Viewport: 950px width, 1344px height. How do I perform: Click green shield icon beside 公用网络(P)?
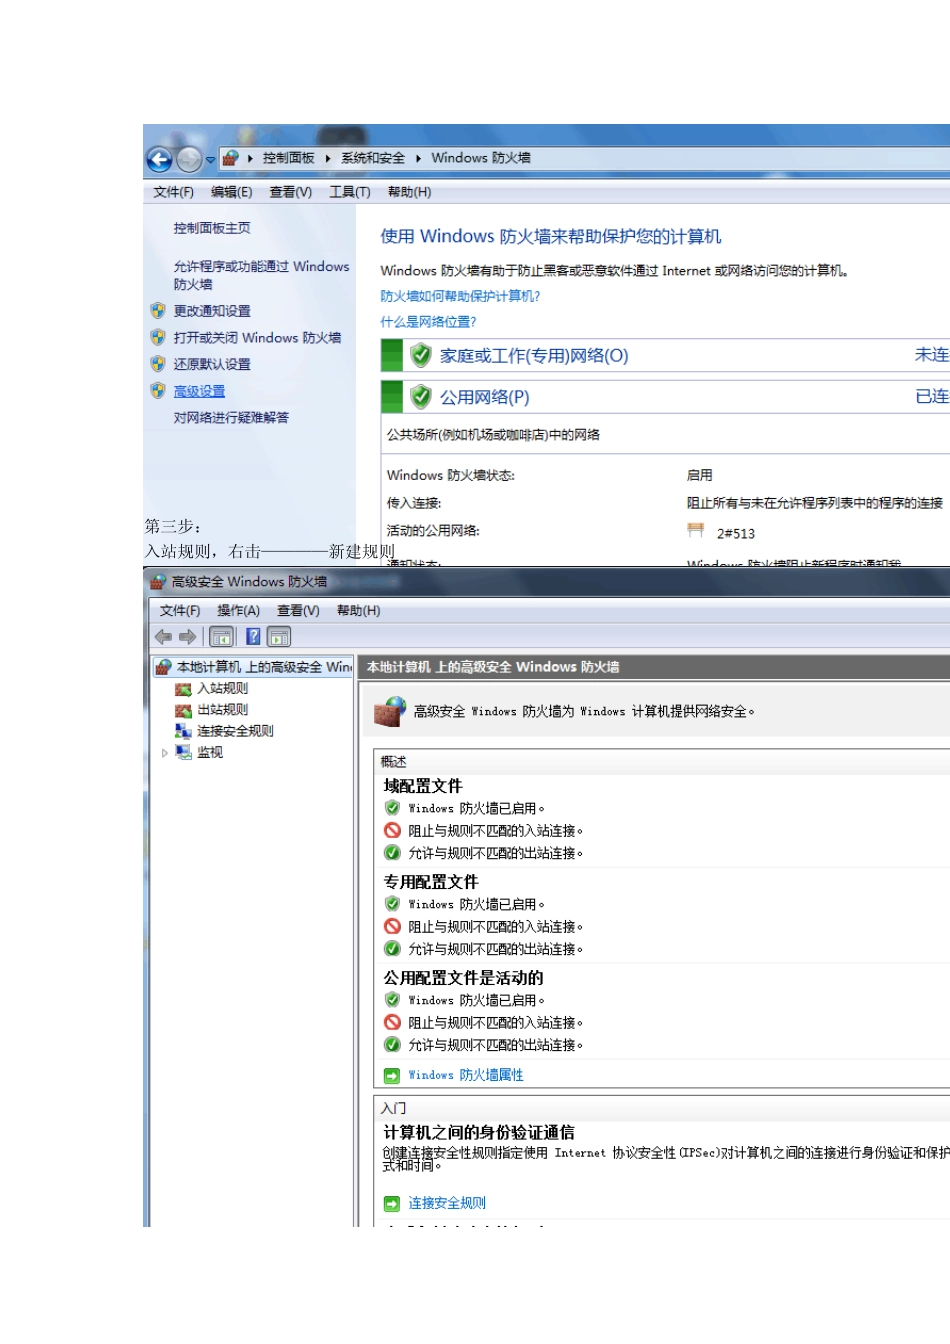pyautogui.click(x=421, y=397)
